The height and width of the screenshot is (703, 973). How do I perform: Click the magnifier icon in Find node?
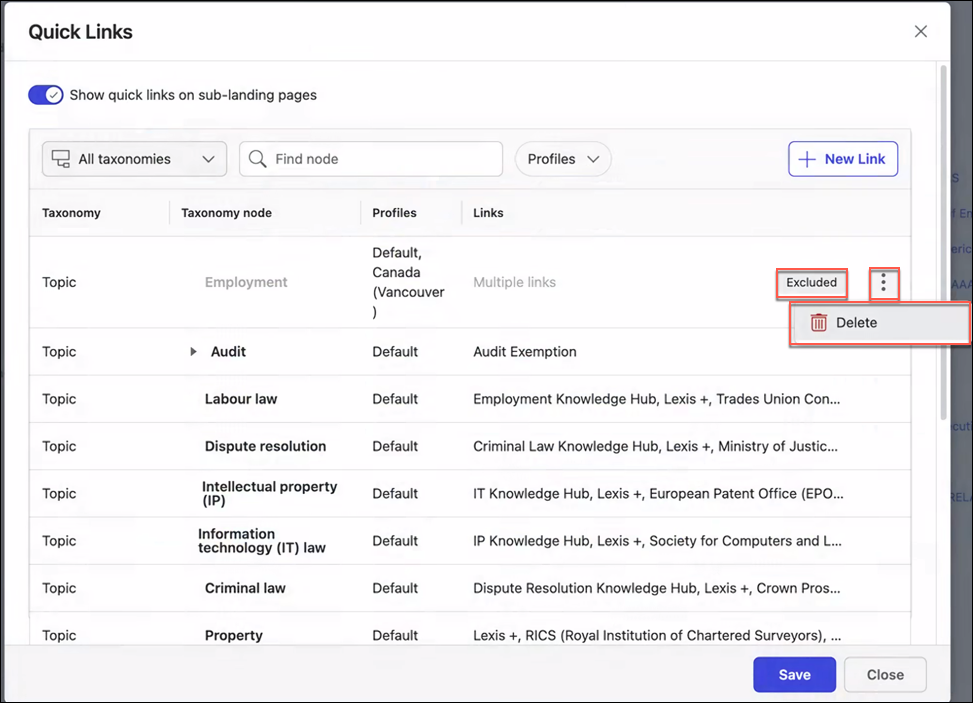[258, 159]
